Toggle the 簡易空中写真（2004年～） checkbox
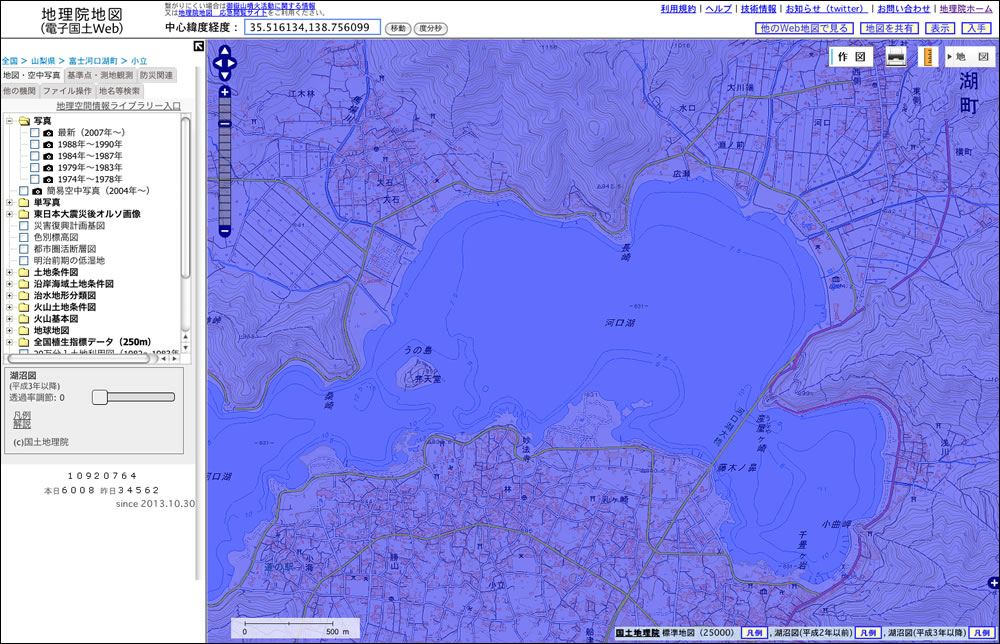This screenshot has width=1000, height=644. click(24, 190)
